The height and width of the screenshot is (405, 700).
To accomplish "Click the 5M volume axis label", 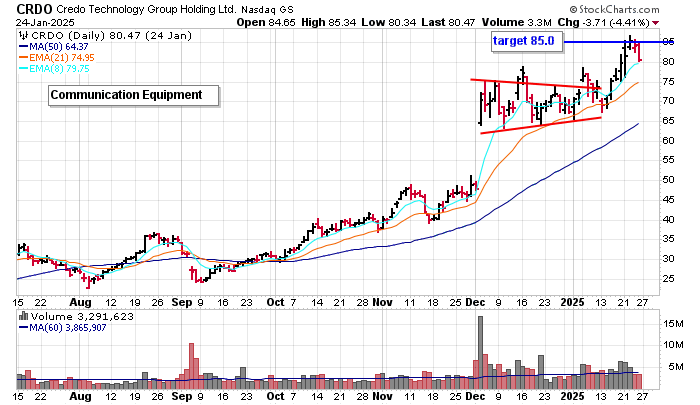I will coord(676,367).
